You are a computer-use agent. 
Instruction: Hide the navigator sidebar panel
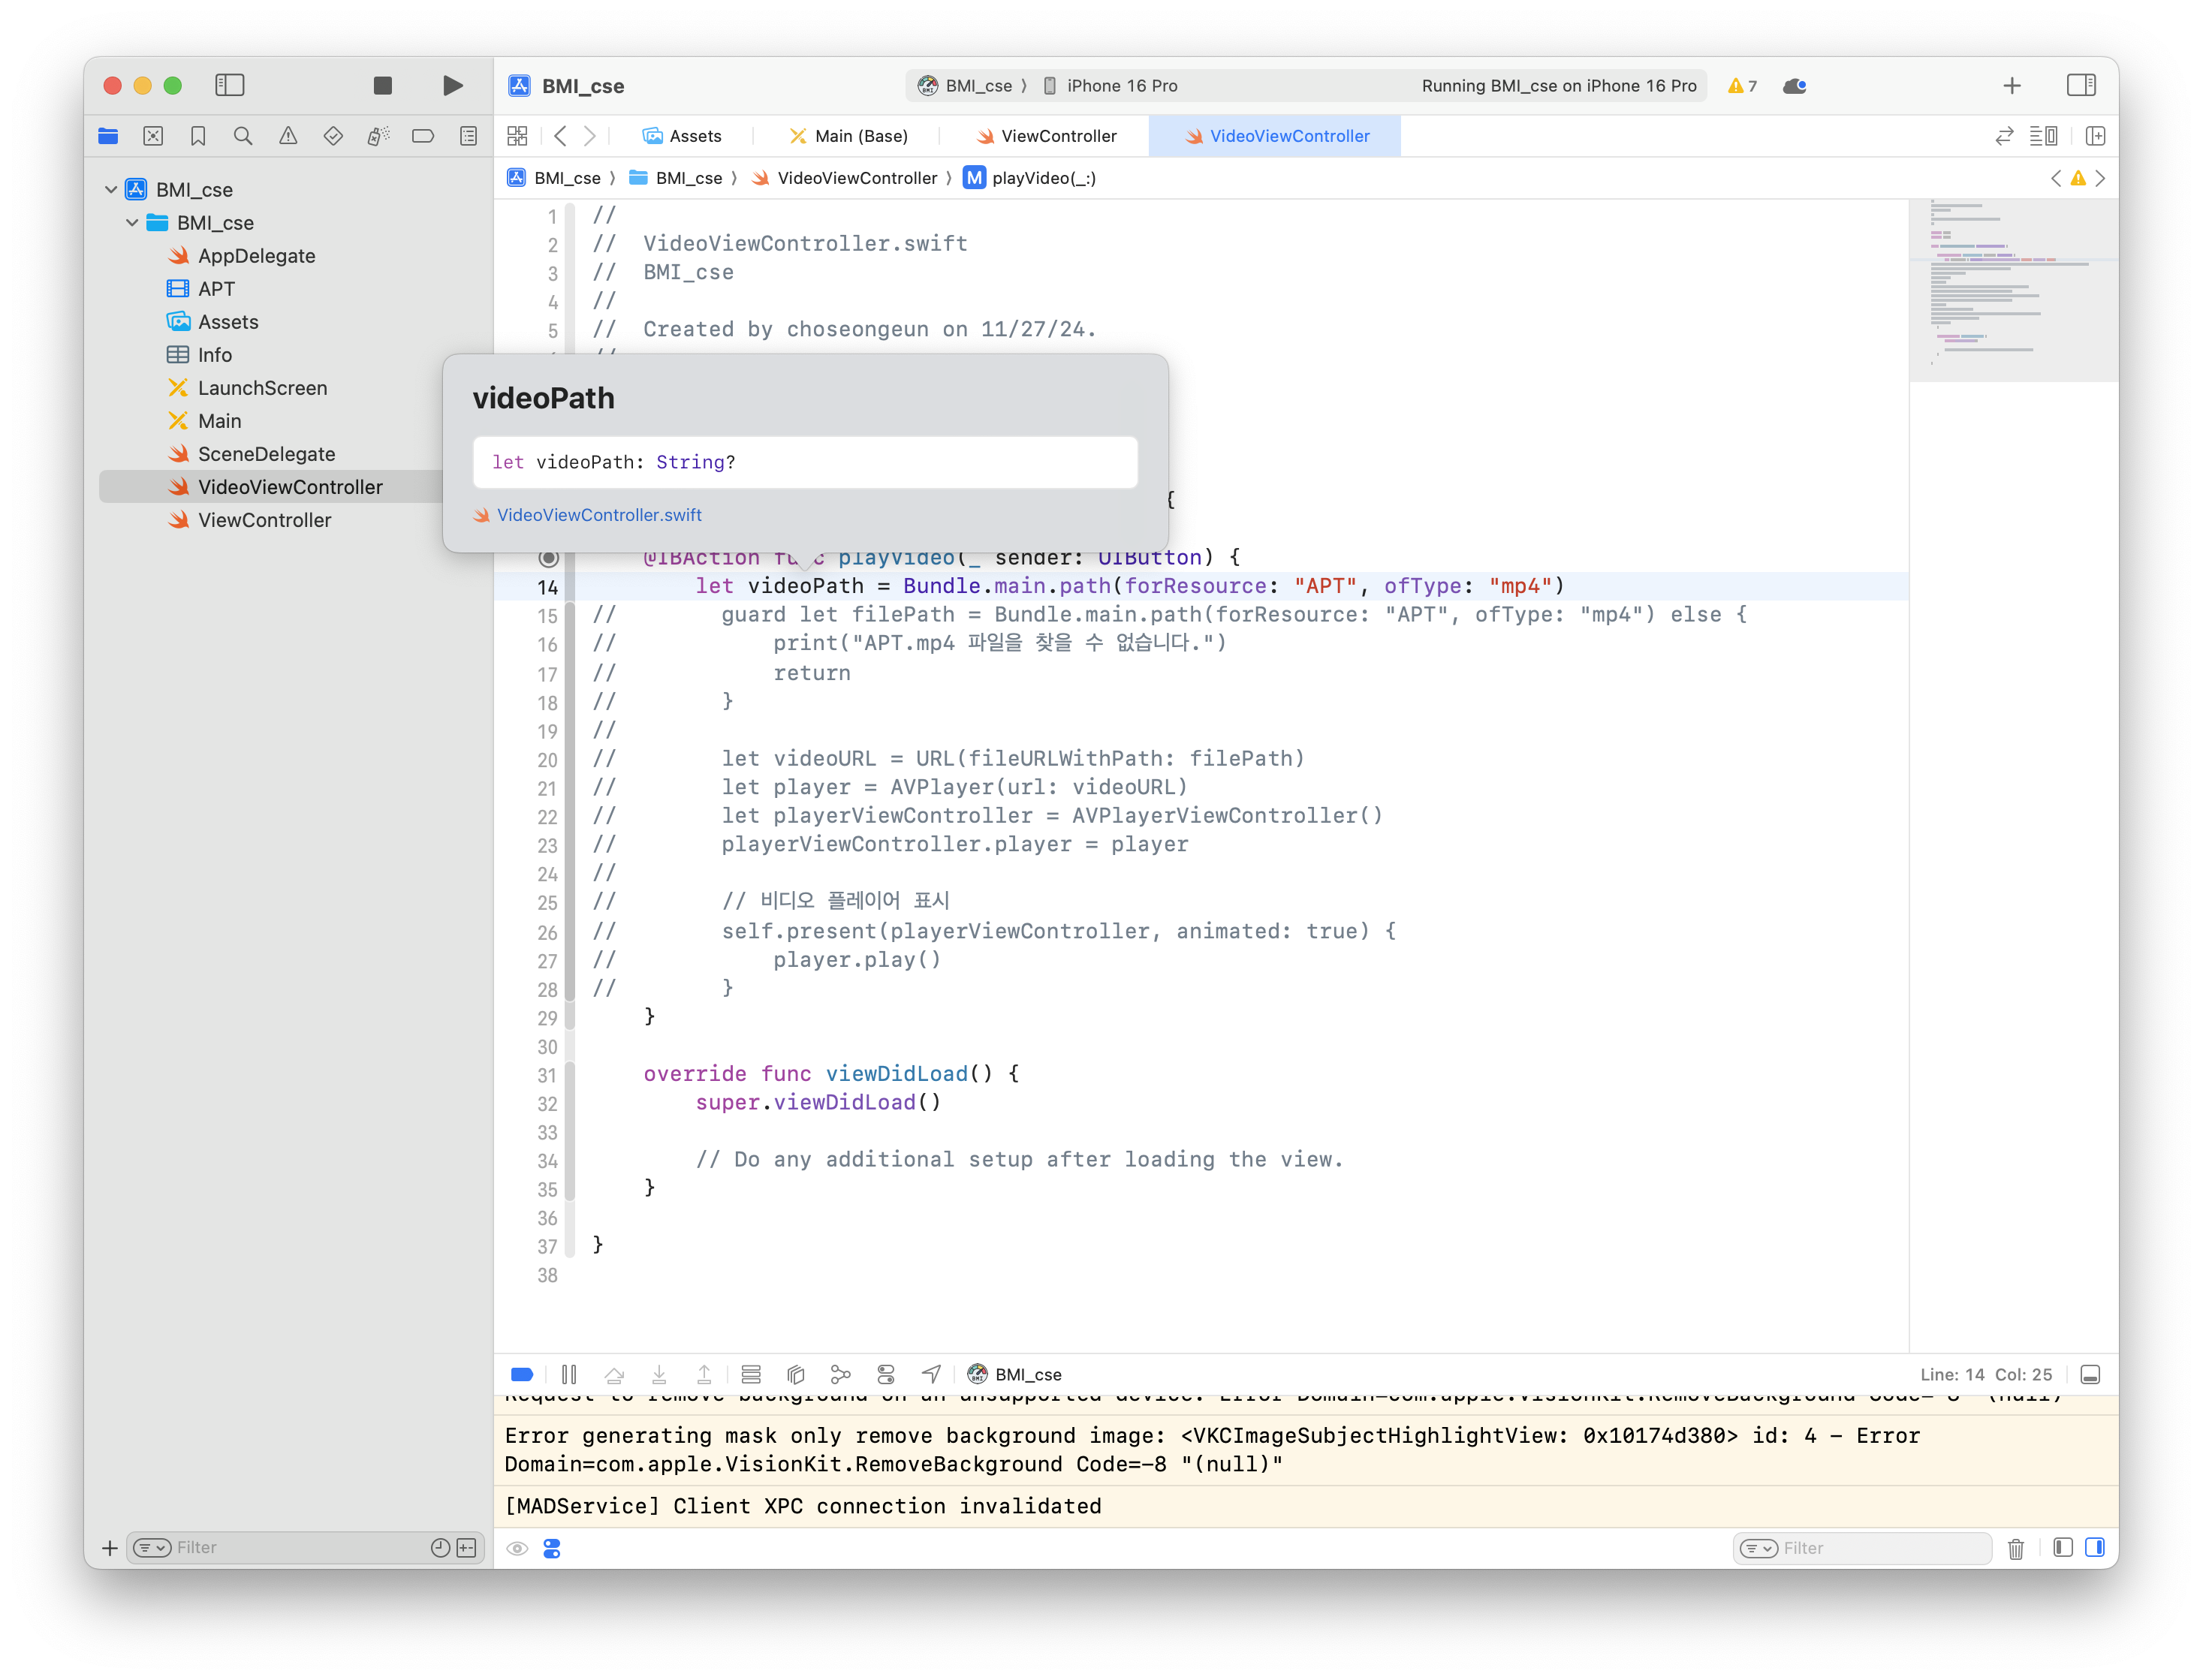[x=230, y=86]
